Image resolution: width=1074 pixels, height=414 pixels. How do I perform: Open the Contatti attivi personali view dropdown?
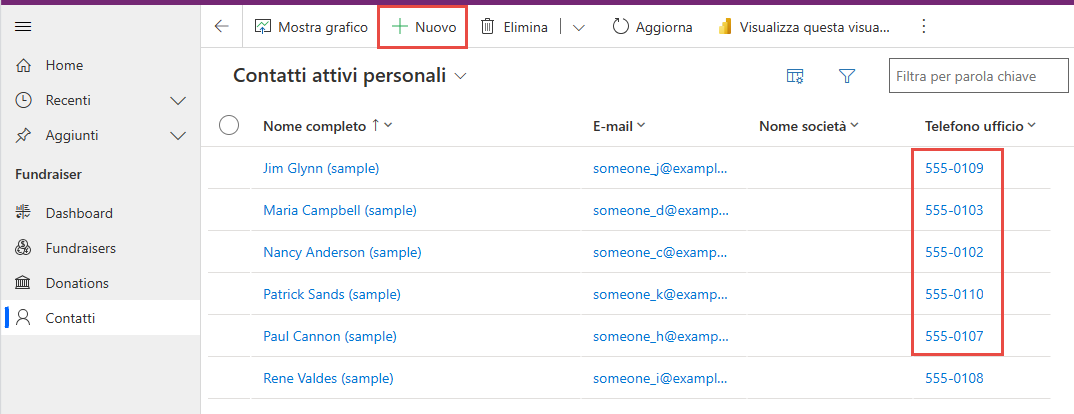pos(461,76)
